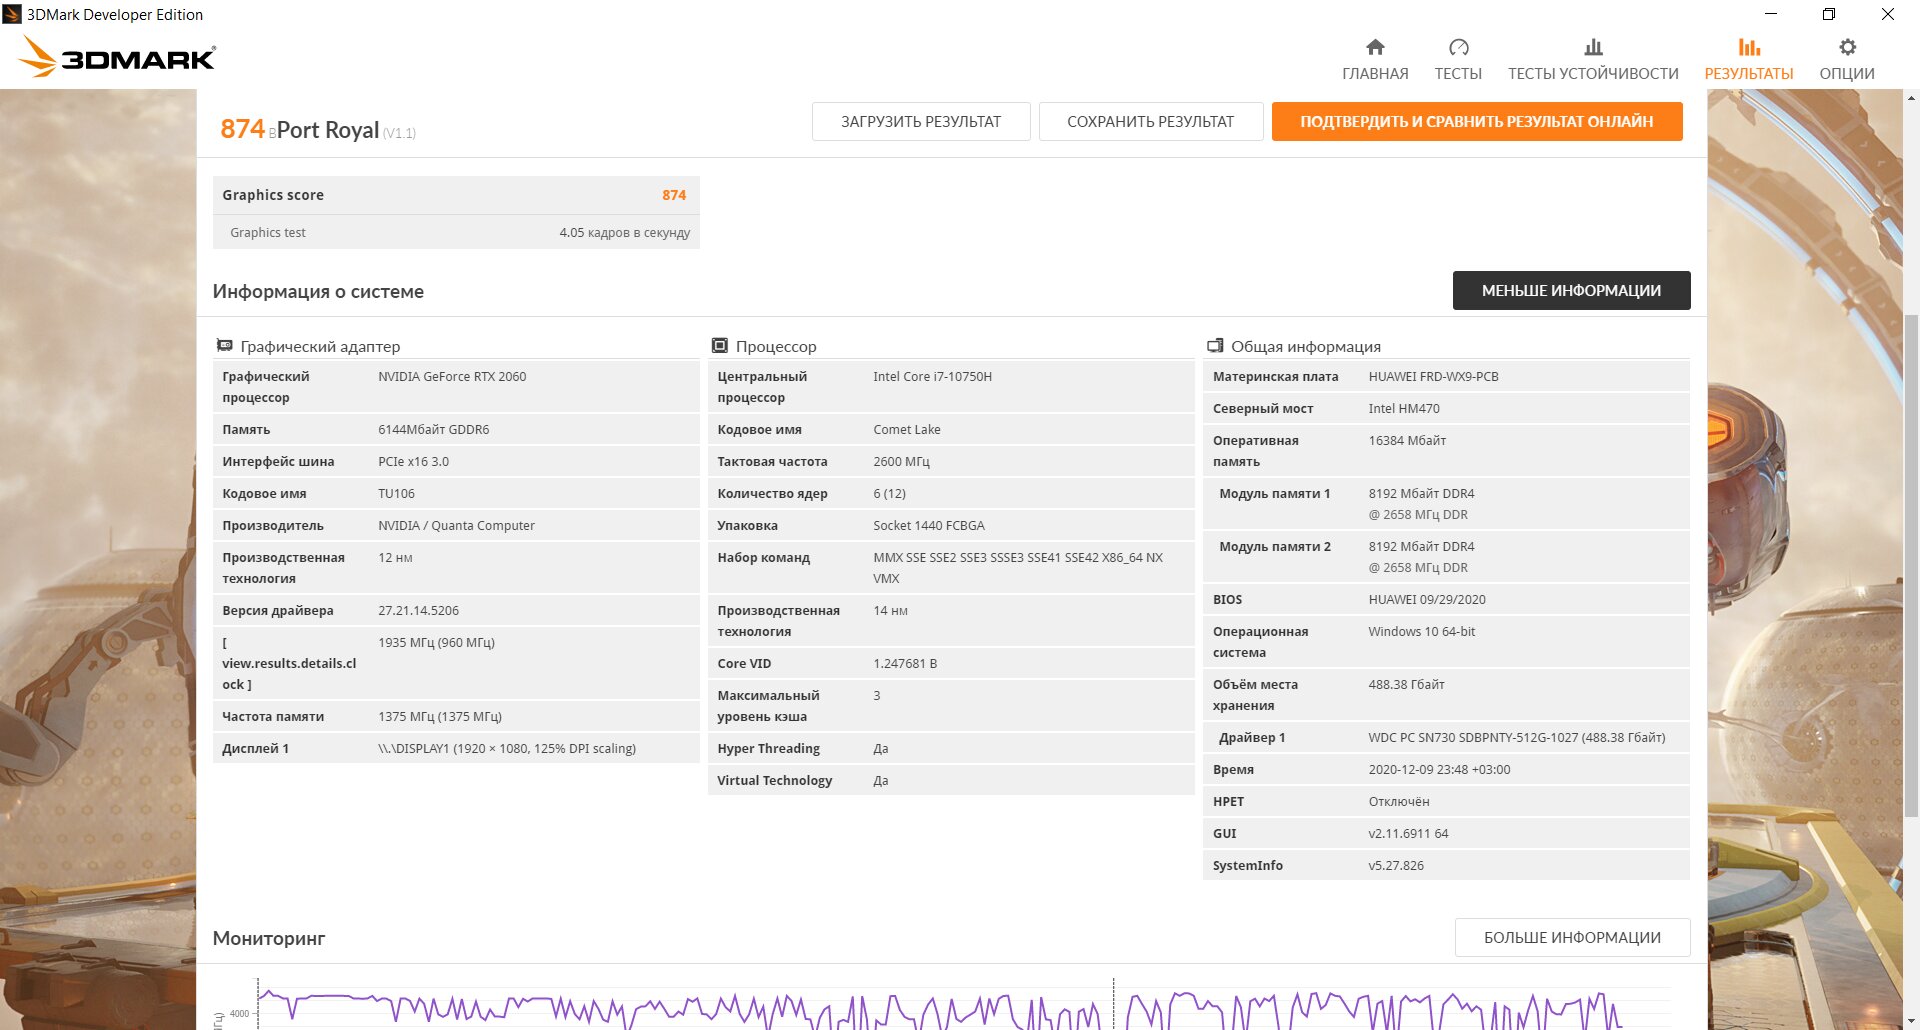Screen dimensions: 1920x1030
Task: Select Модуль памяти 1 row
Action: (1446, 504)
